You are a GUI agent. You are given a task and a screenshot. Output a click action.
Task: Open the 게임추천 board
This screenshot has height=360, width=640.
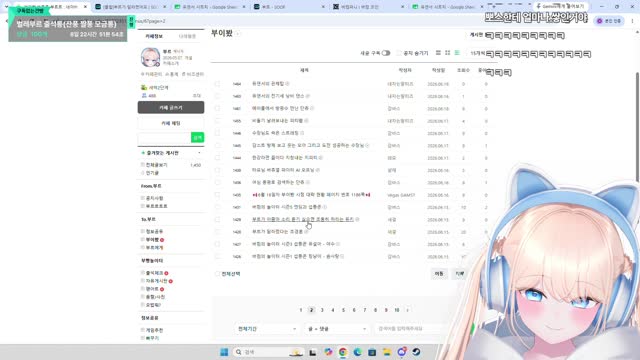[154, 331]
